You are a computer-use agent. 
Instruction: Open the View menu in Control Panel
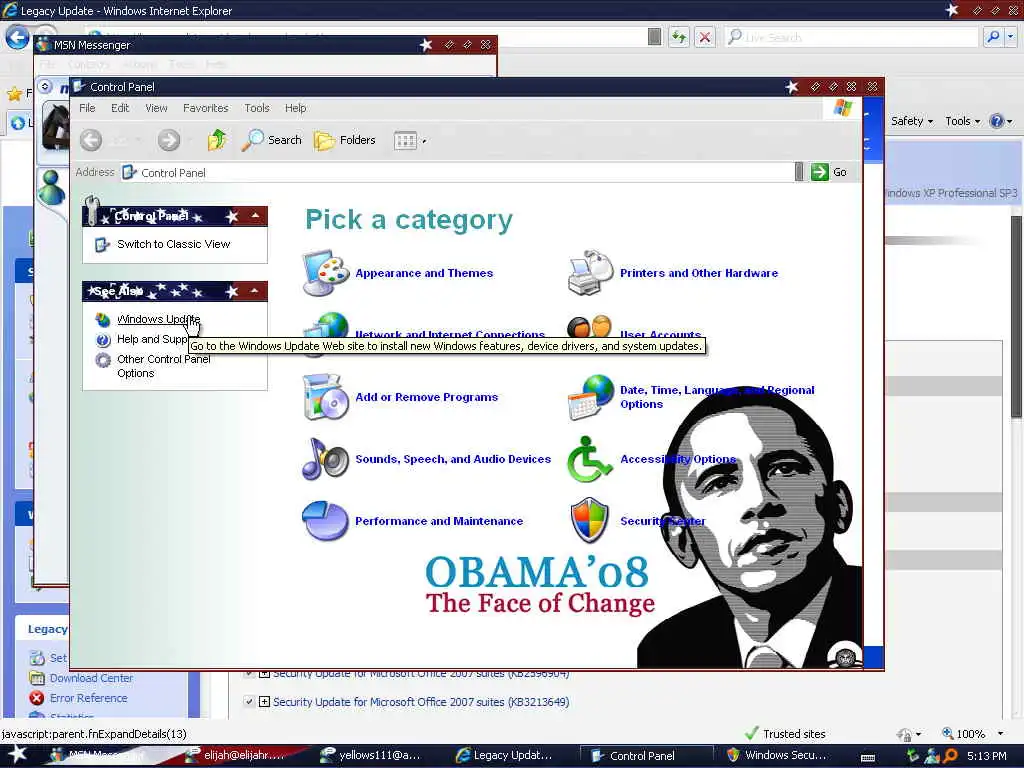click(156, 108)
